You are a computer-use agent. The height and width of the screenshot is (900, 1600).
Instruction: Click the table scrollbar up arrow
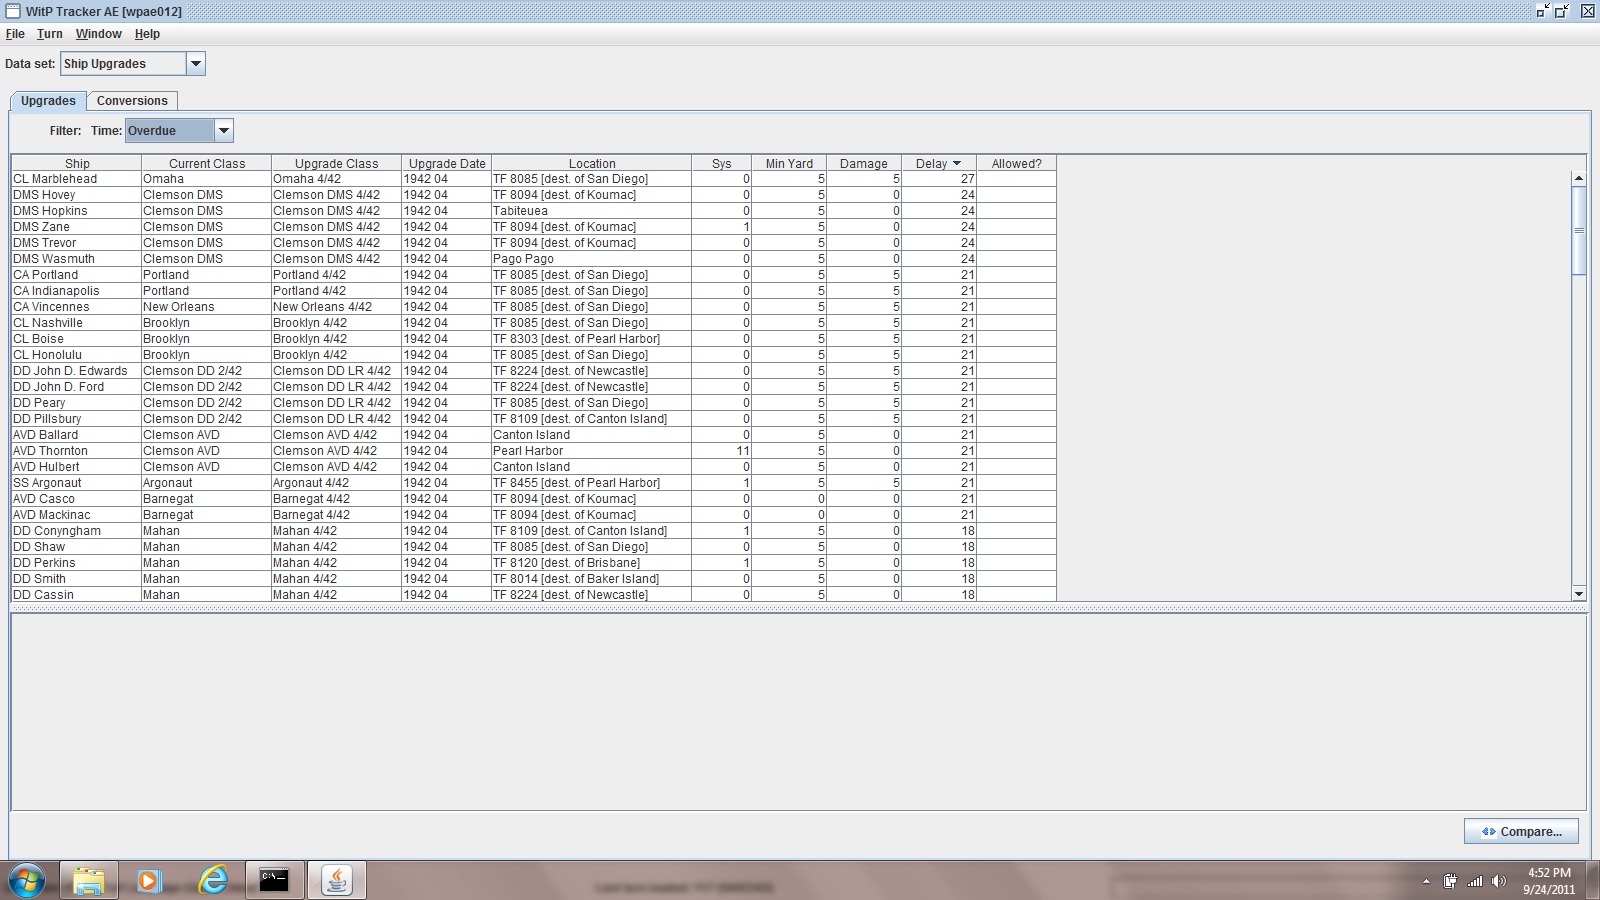click(x=1579, y=178)
